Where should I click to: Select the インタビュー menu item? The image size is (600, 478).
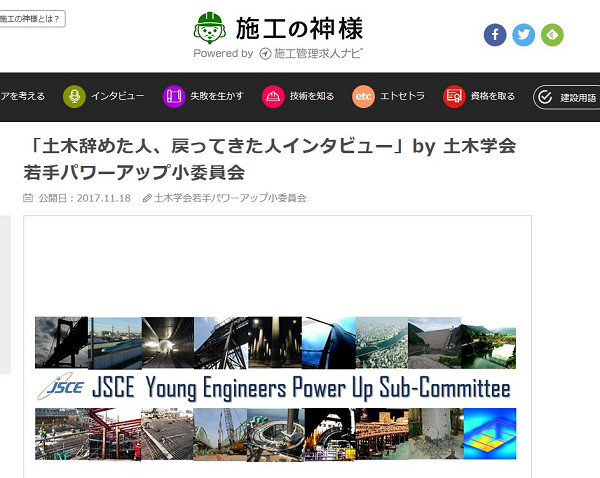click(117, 96)
